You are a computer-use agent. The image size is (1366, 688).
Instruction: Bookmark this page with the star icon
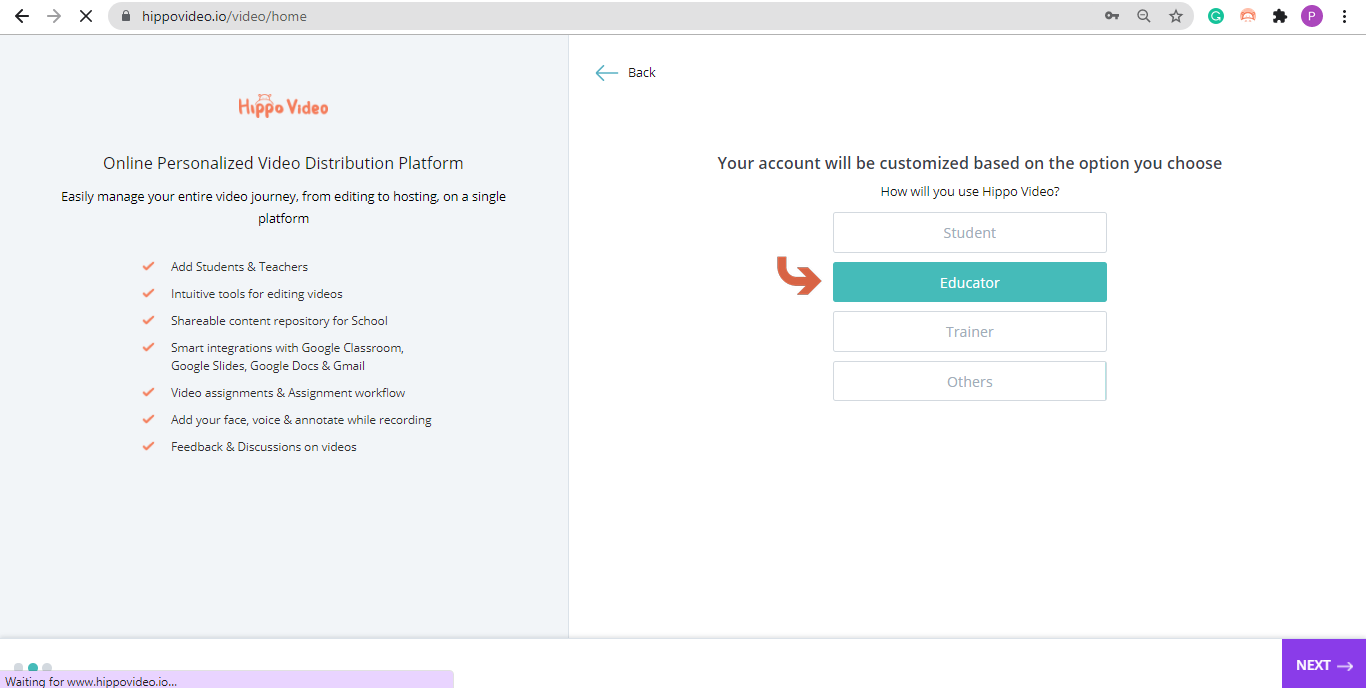(1176, 16)
